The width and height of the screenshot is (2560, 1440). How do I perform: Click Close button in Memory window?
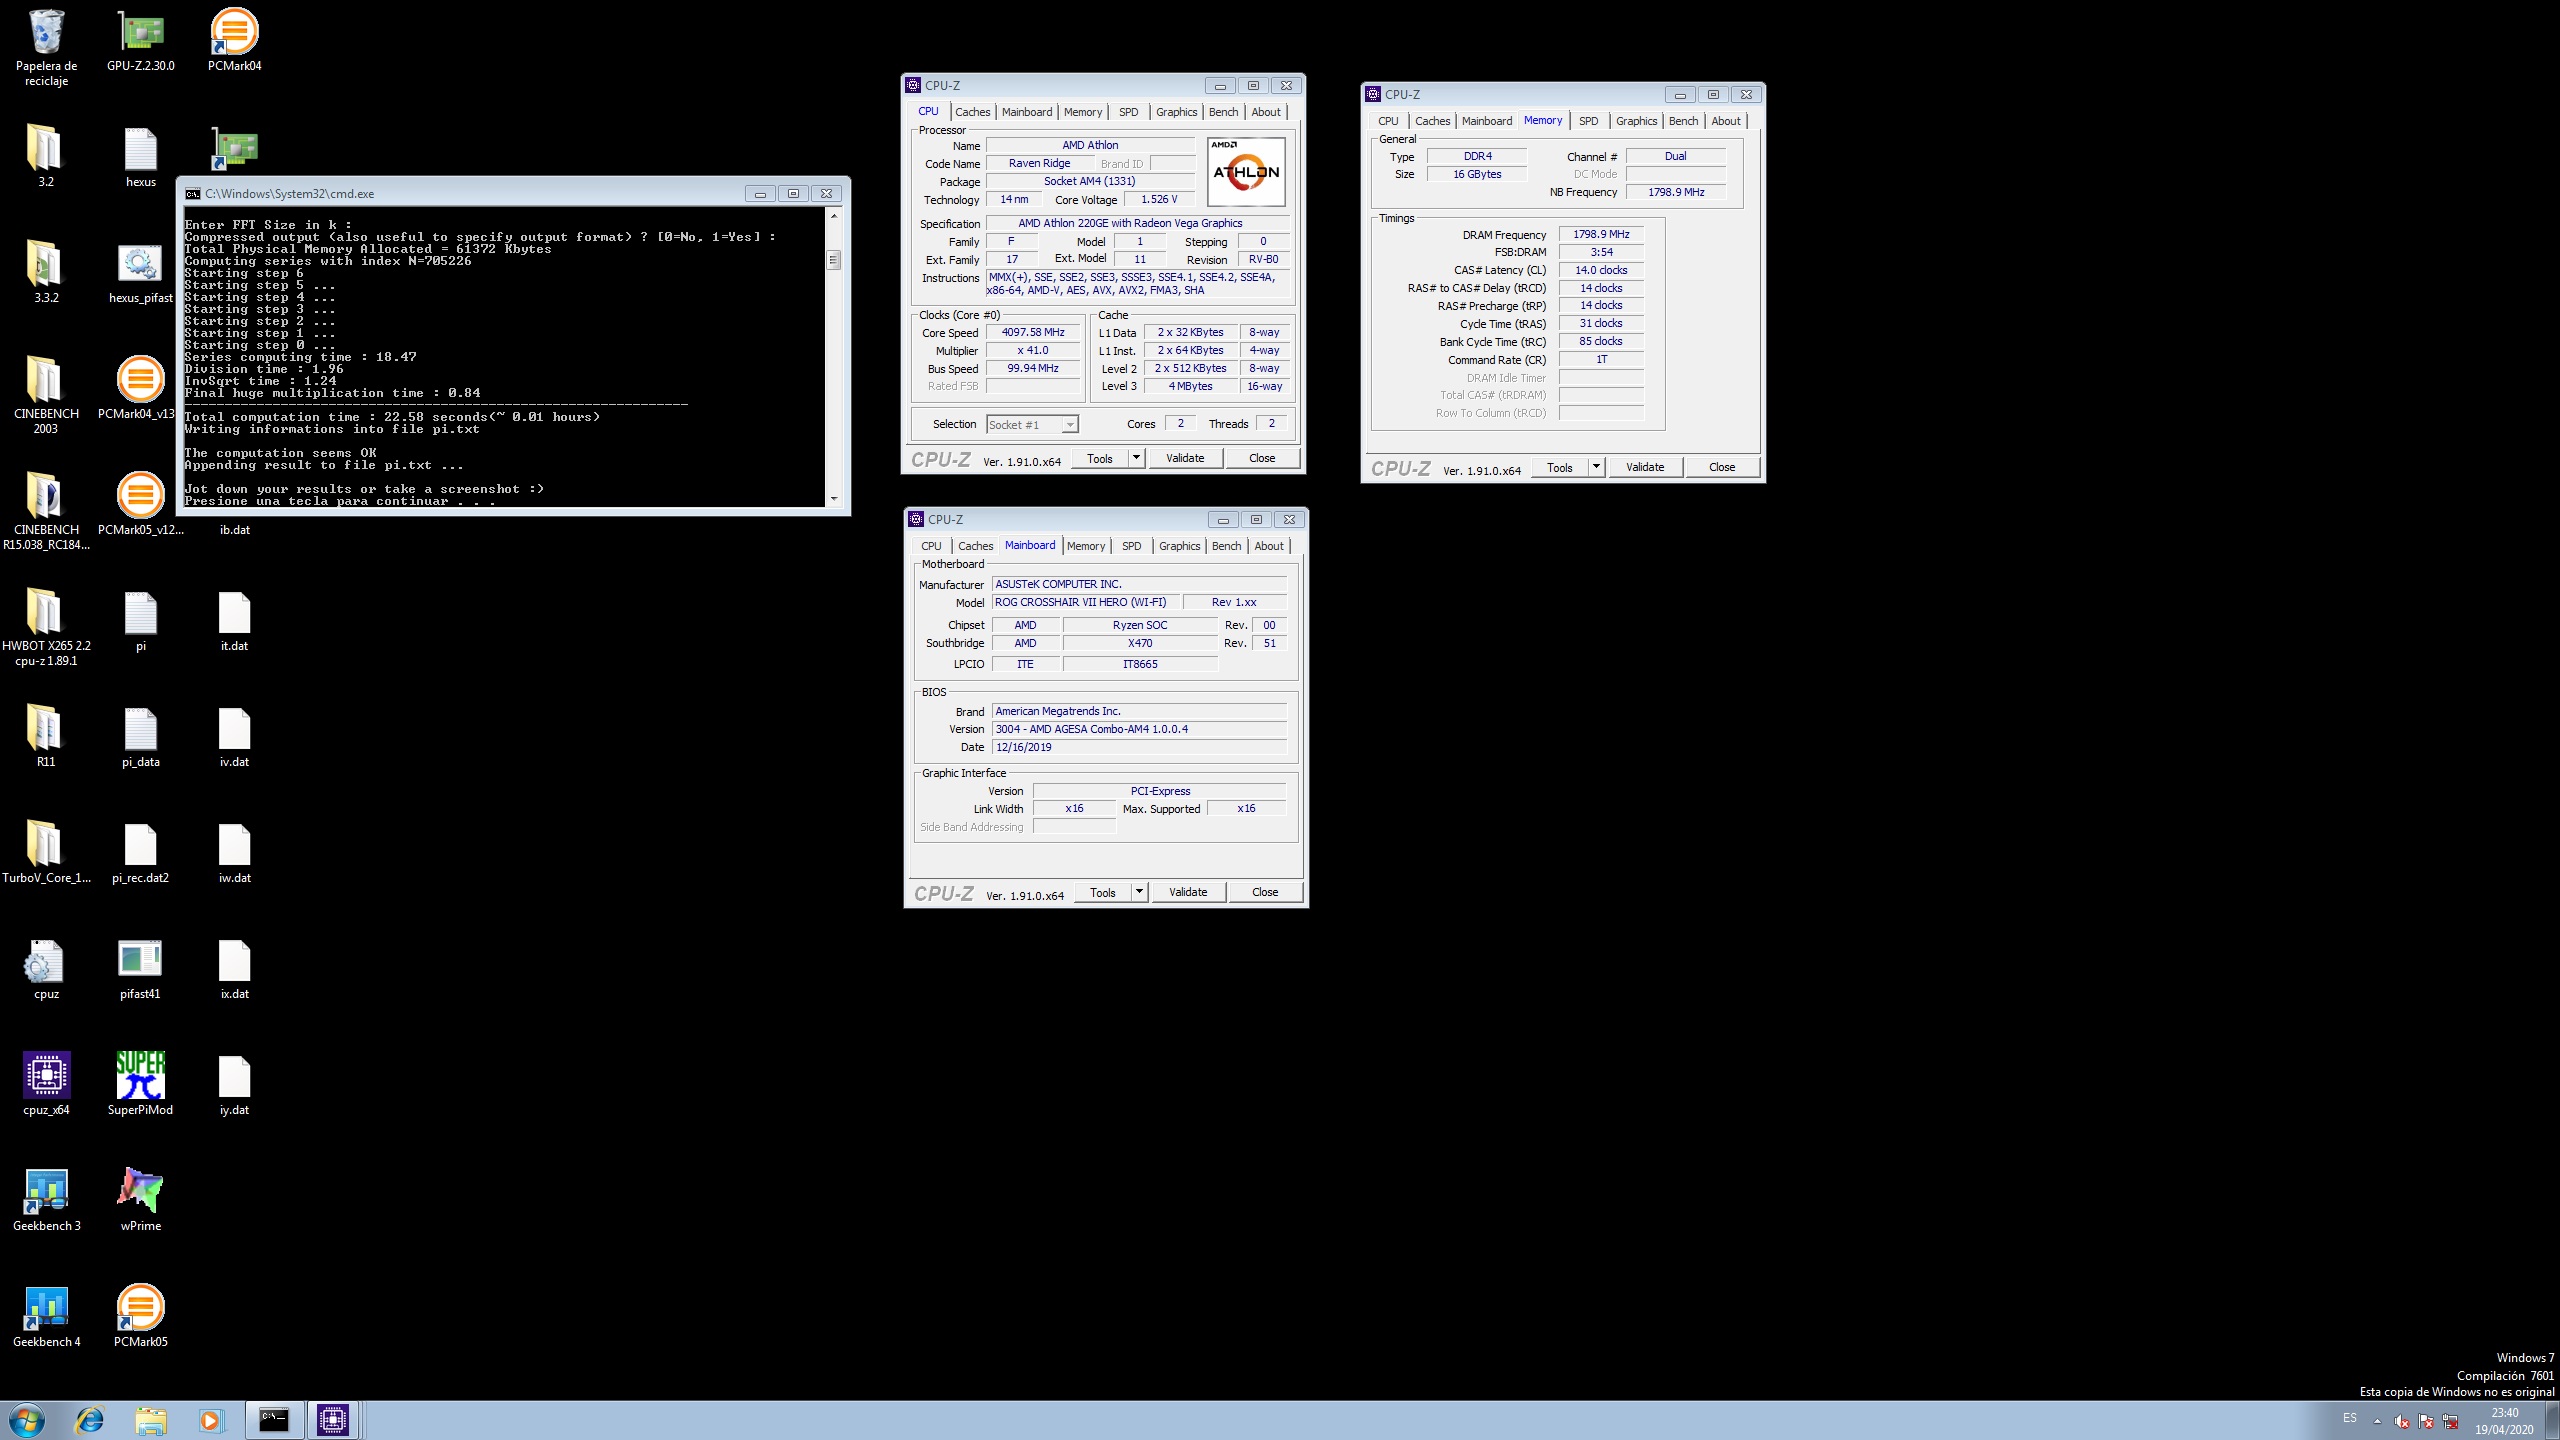(1722, 467)
